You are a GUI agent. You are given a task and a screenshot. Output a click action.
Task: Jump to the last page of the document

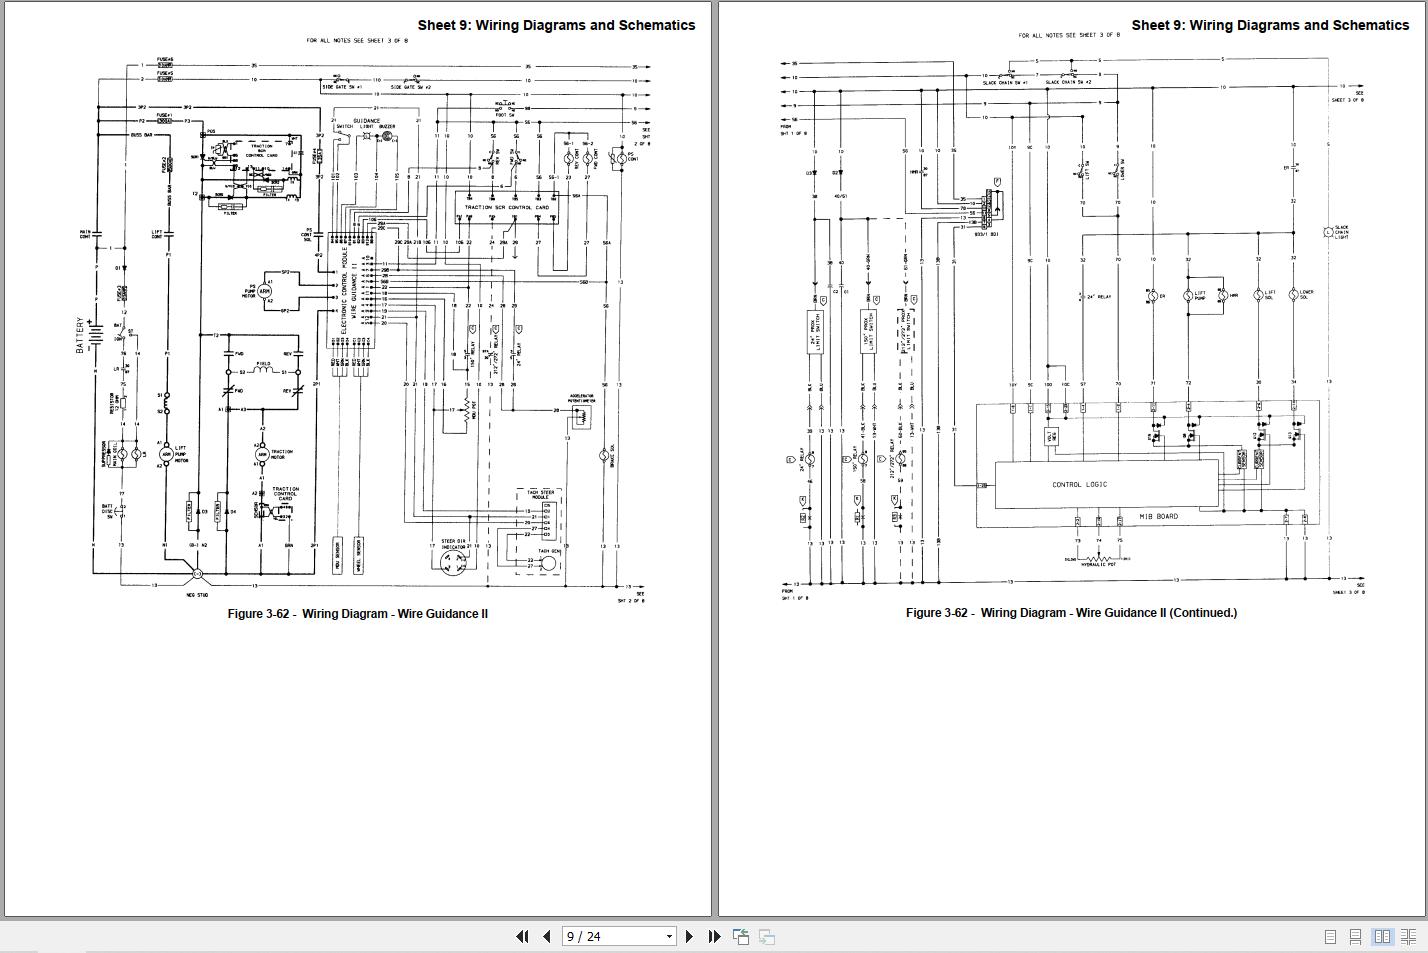(714, 937)
